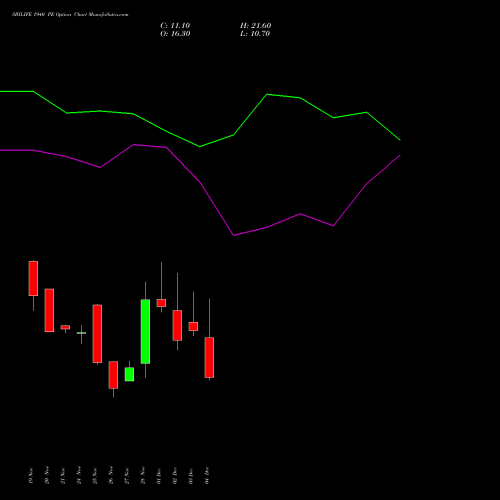Click the '28 Nov' date axis label

[143, 476]
